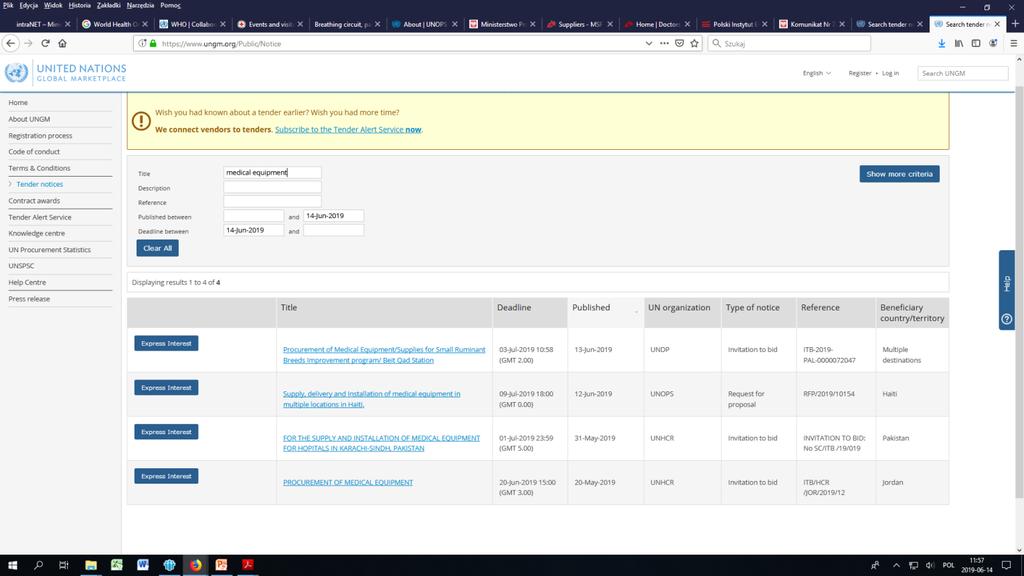Click the United Nations Global Marketplace logo
The image size is (1024, 576).
click(65, 72)
